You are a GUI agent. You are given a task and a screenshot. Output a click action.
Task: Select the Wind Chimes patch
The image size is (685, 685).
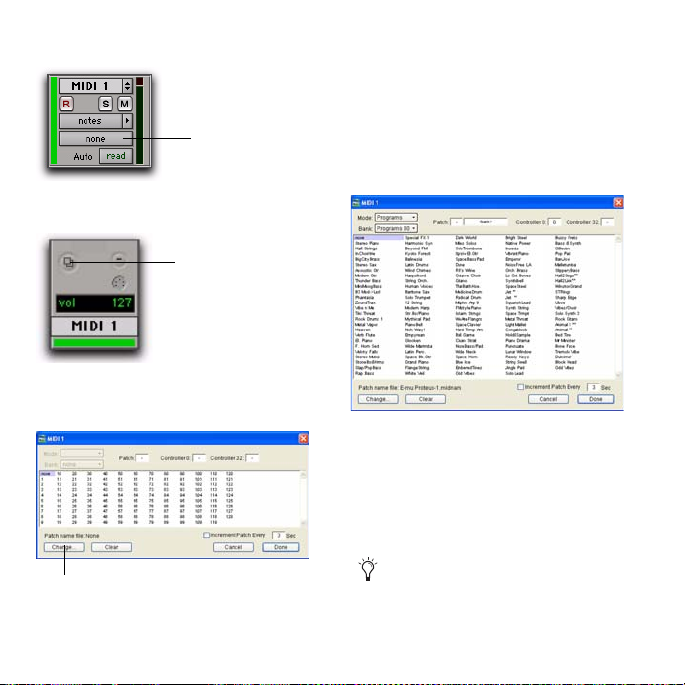[x=418, y=270]
